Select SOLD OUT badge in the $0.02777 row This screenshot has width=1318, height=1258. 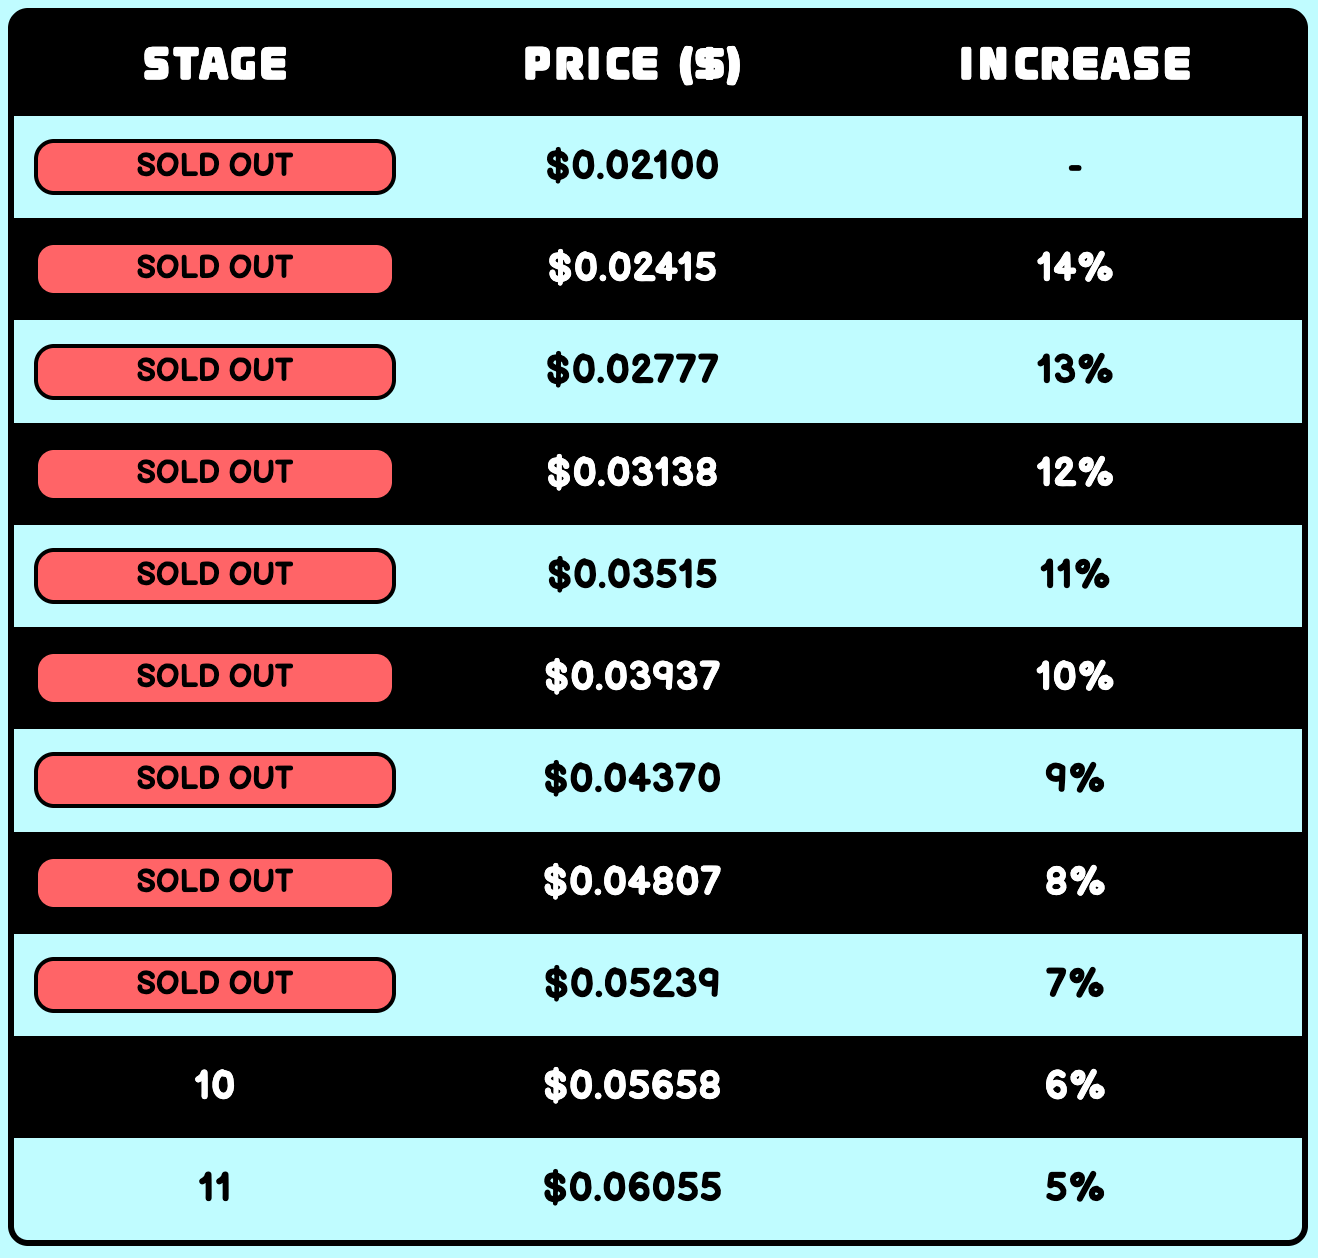tap(215, 371)
